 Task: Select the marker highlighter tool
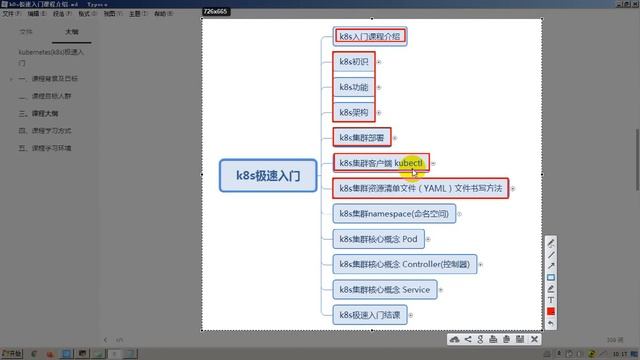pyautogui.click(x=551, y=289)
